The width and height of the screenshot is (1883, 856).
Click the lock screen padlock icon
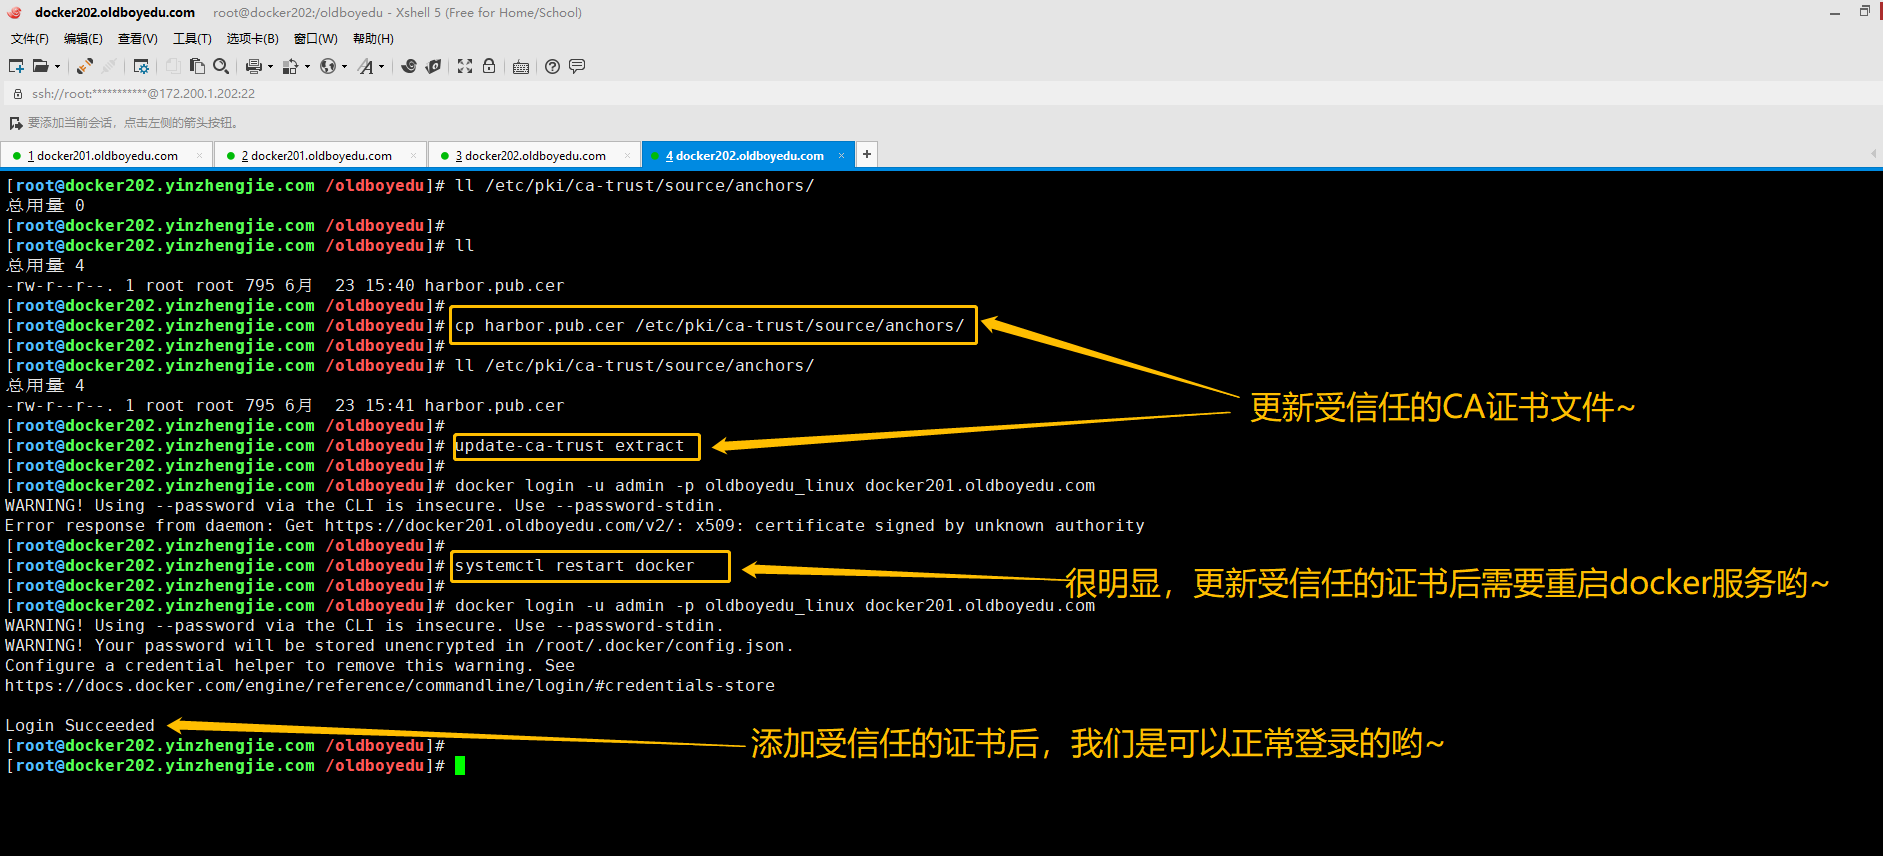click(x=489, y=66)
